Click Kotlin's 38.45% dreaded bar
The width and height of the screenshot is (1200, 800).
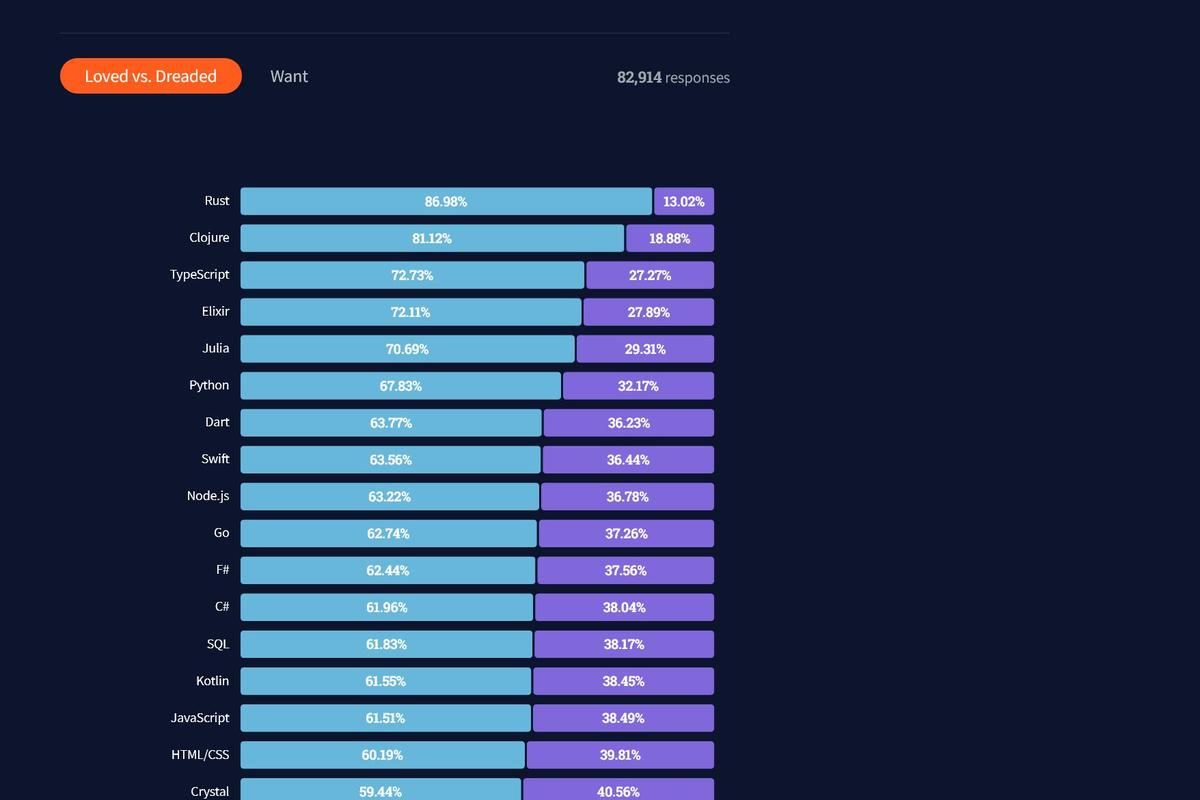624,681
